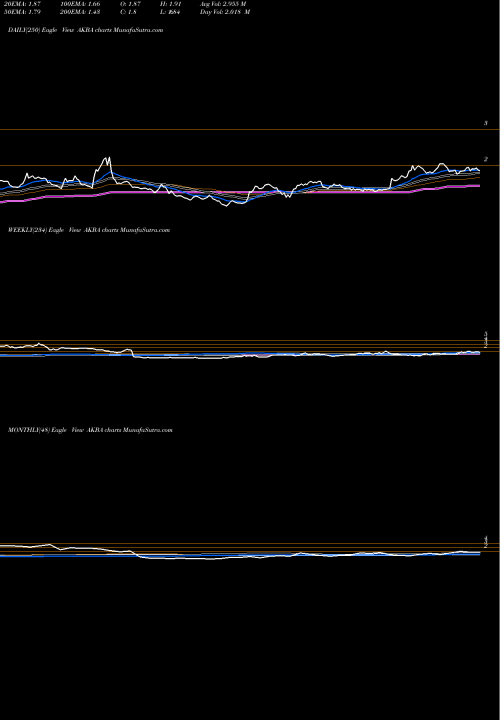
Task: Click the price level 3 axis label
Action: pos(485,124)
